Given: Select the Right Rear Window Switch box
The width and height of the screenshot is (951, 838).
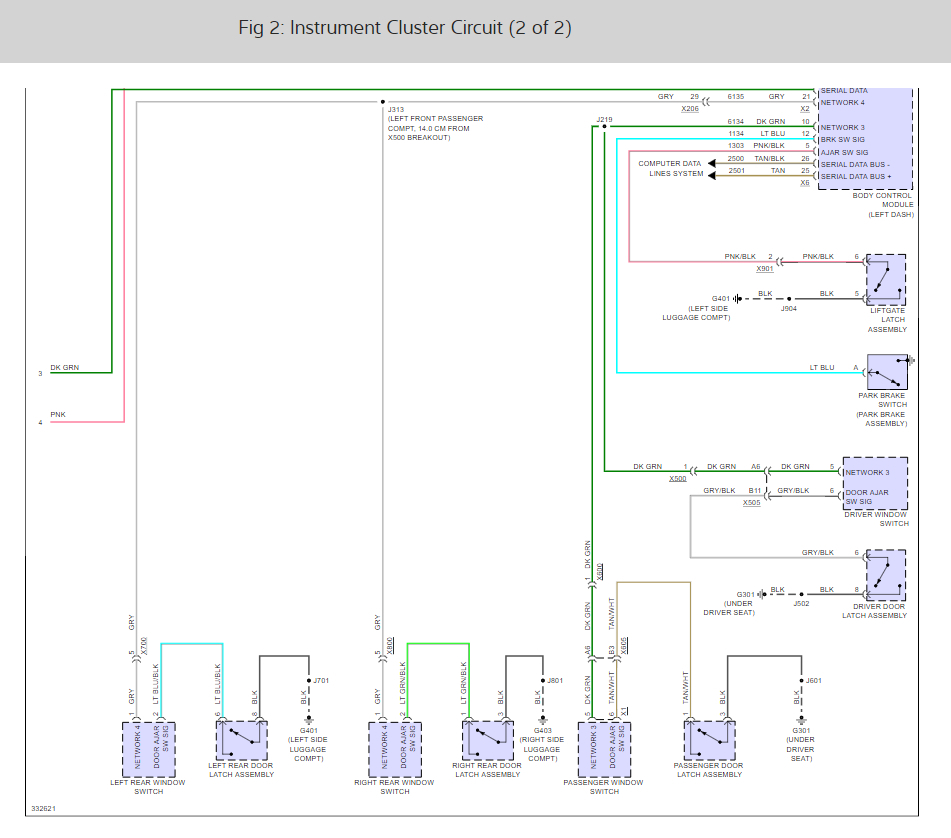Looking at the screenshot, I should (x=394, y=748).
